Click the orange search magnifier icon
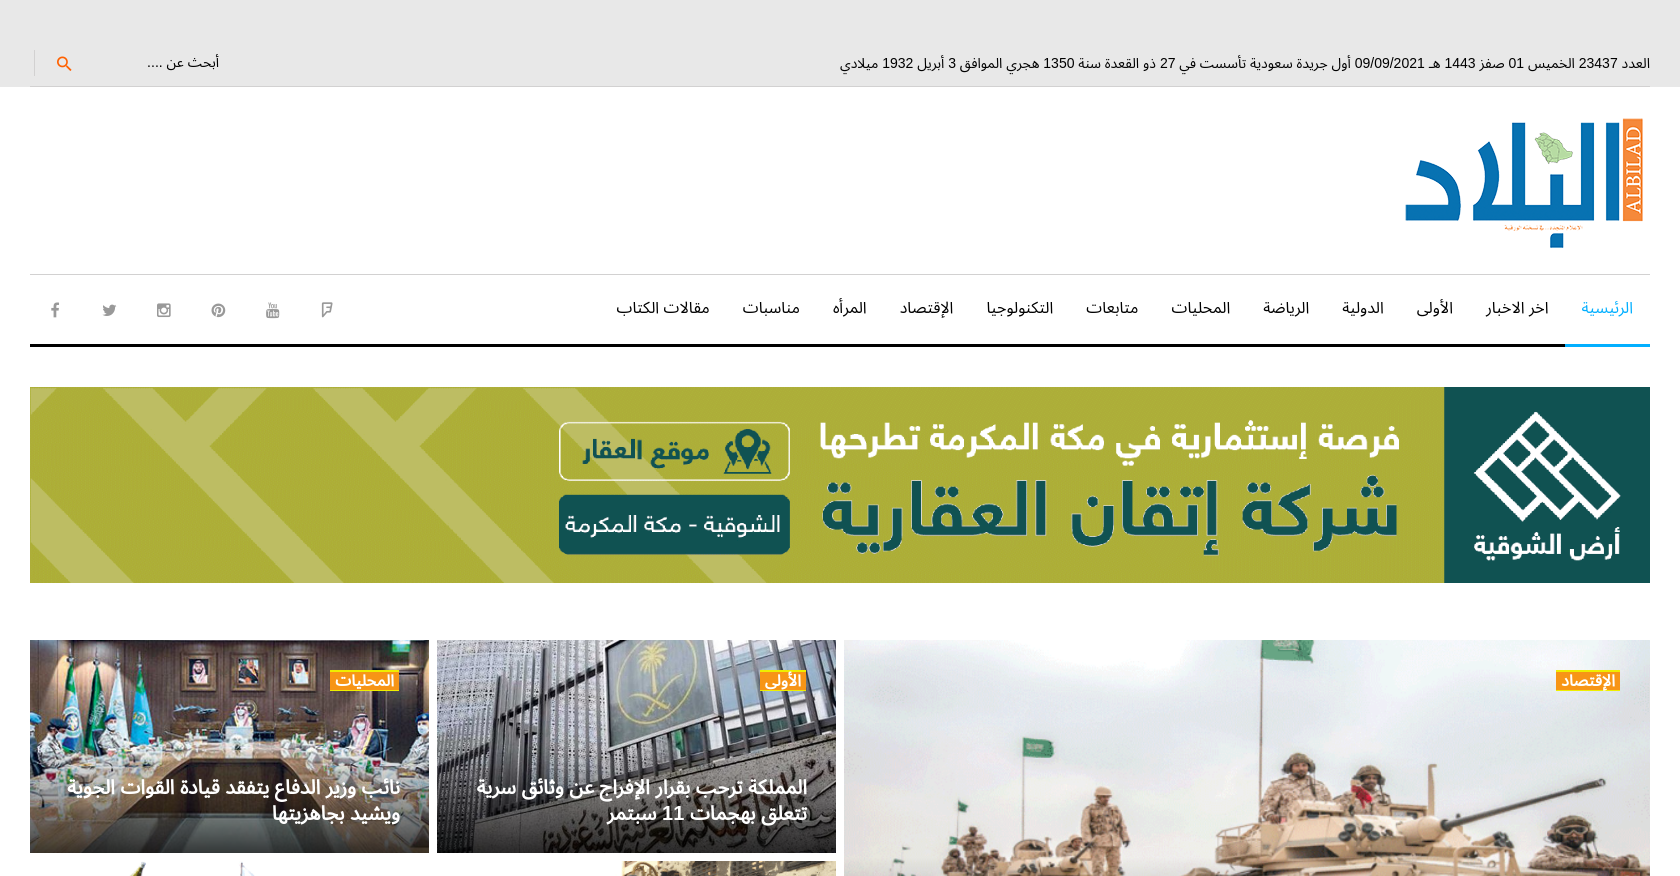Screen dimensions: 1680x876 (64, 63)
